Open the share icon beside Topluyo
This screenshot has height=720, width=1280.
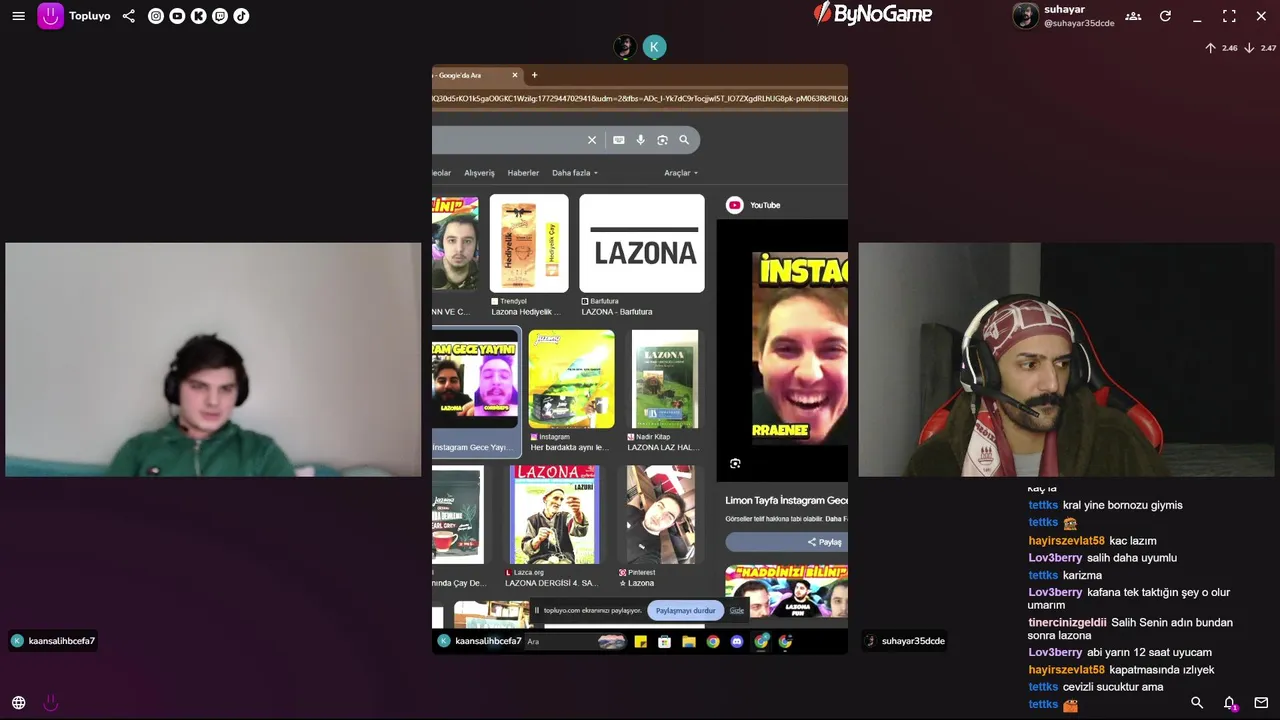pyautogui.click(x=128, y=16)
